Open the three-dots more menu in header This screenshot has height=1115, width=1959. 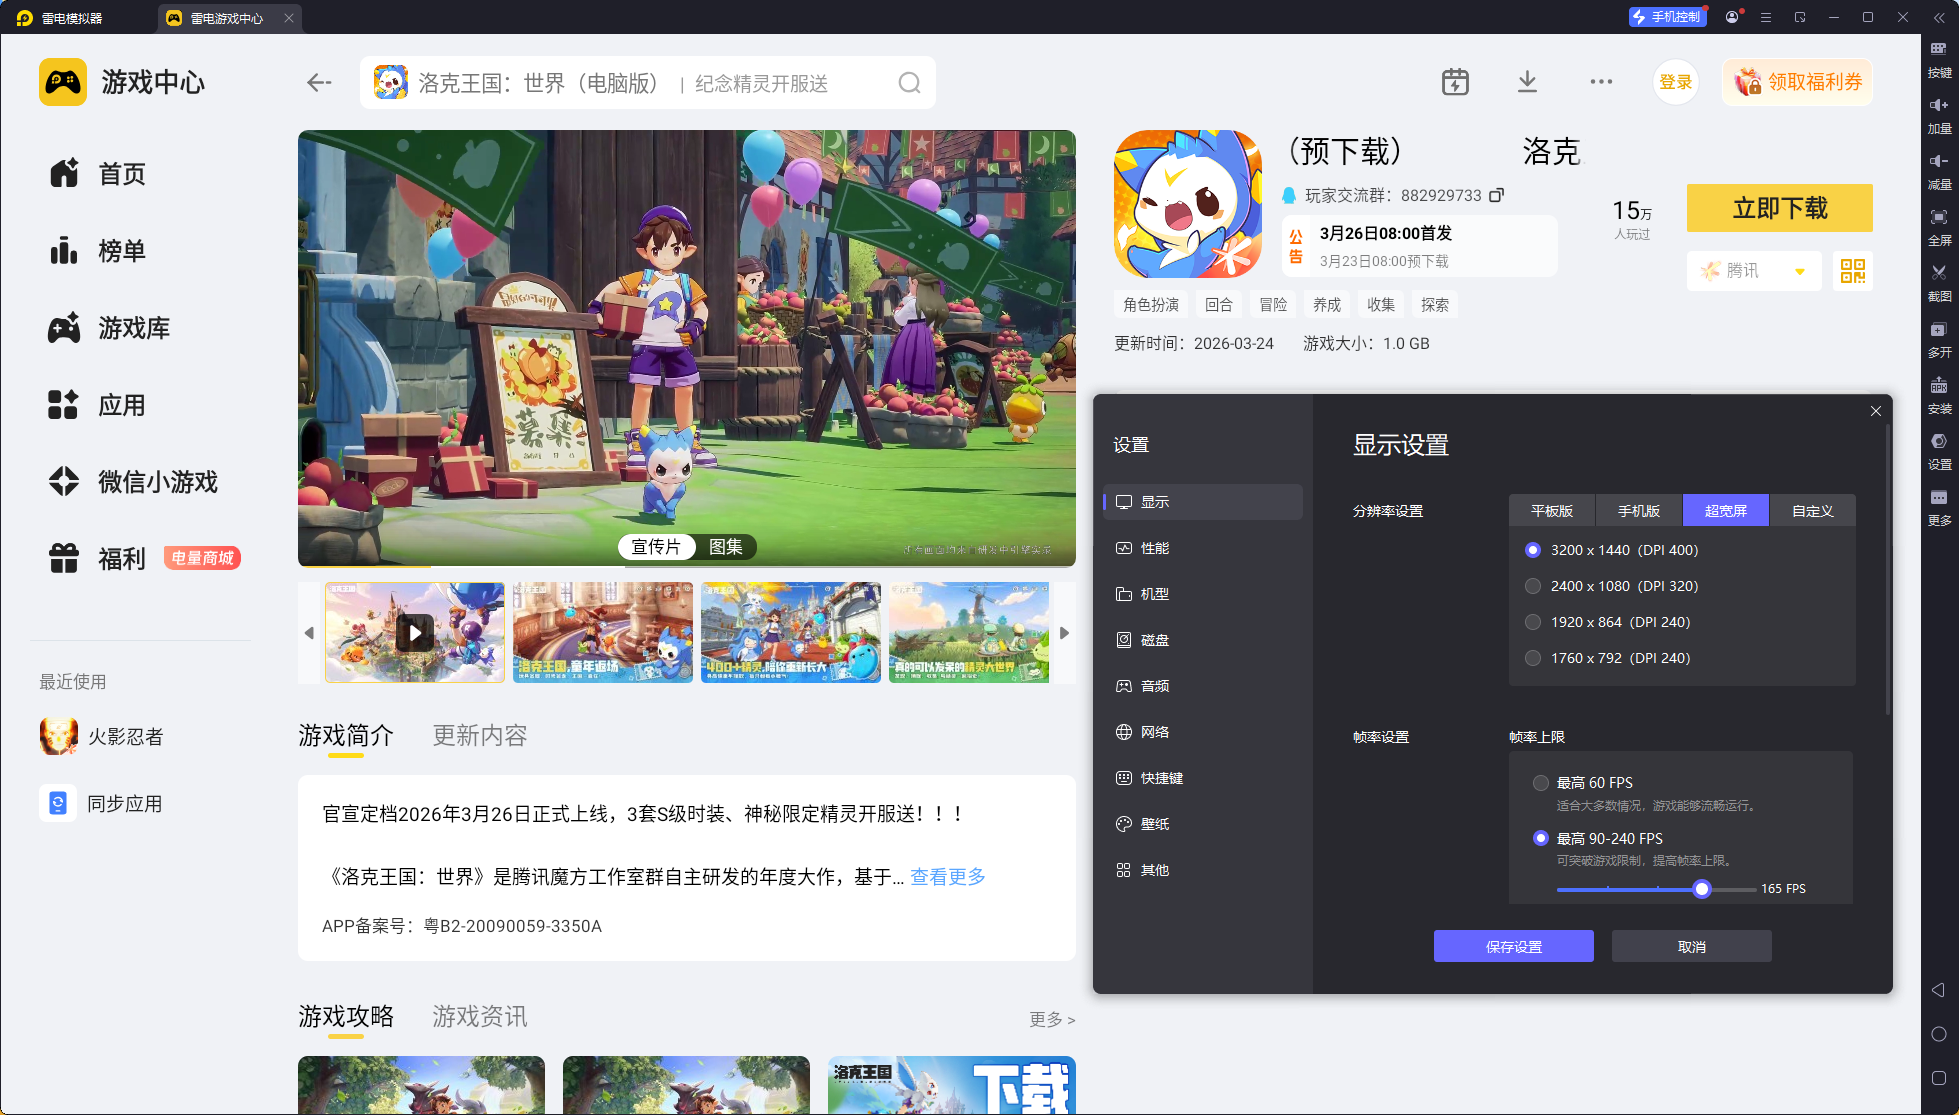(x=1601, y=82)
